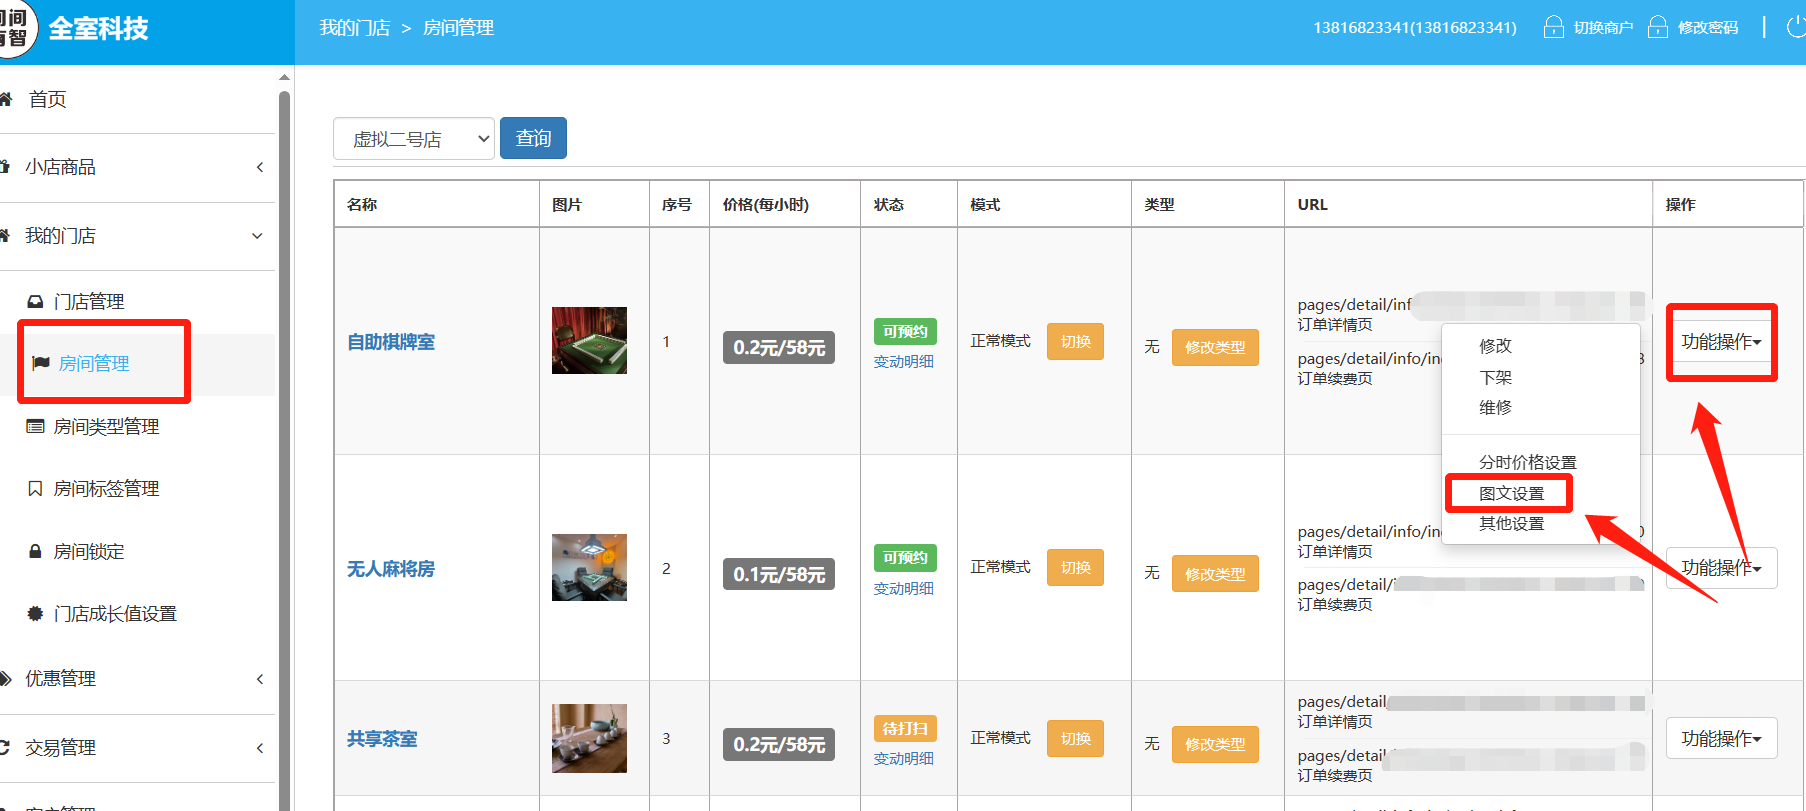The image size is (1806, 811).
Task: Click the lock icon beside 切换商户
Action: click(x=1553, y=27)
